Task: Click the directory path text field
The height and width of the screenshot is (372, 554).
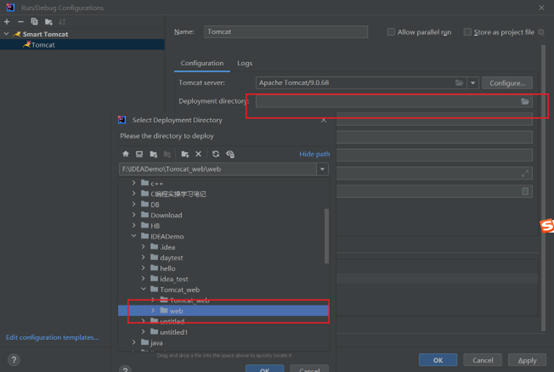Action: [x=218, y=169]
